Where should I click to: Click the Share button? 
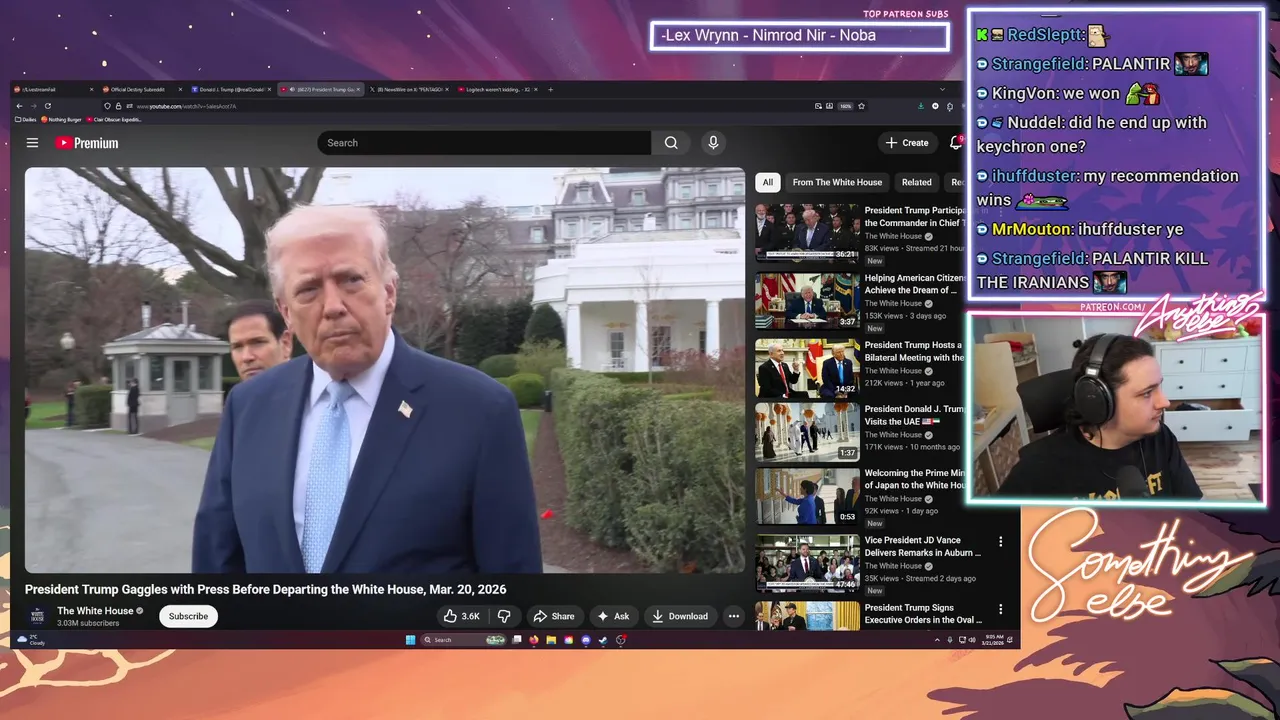(x=553, y=616)
